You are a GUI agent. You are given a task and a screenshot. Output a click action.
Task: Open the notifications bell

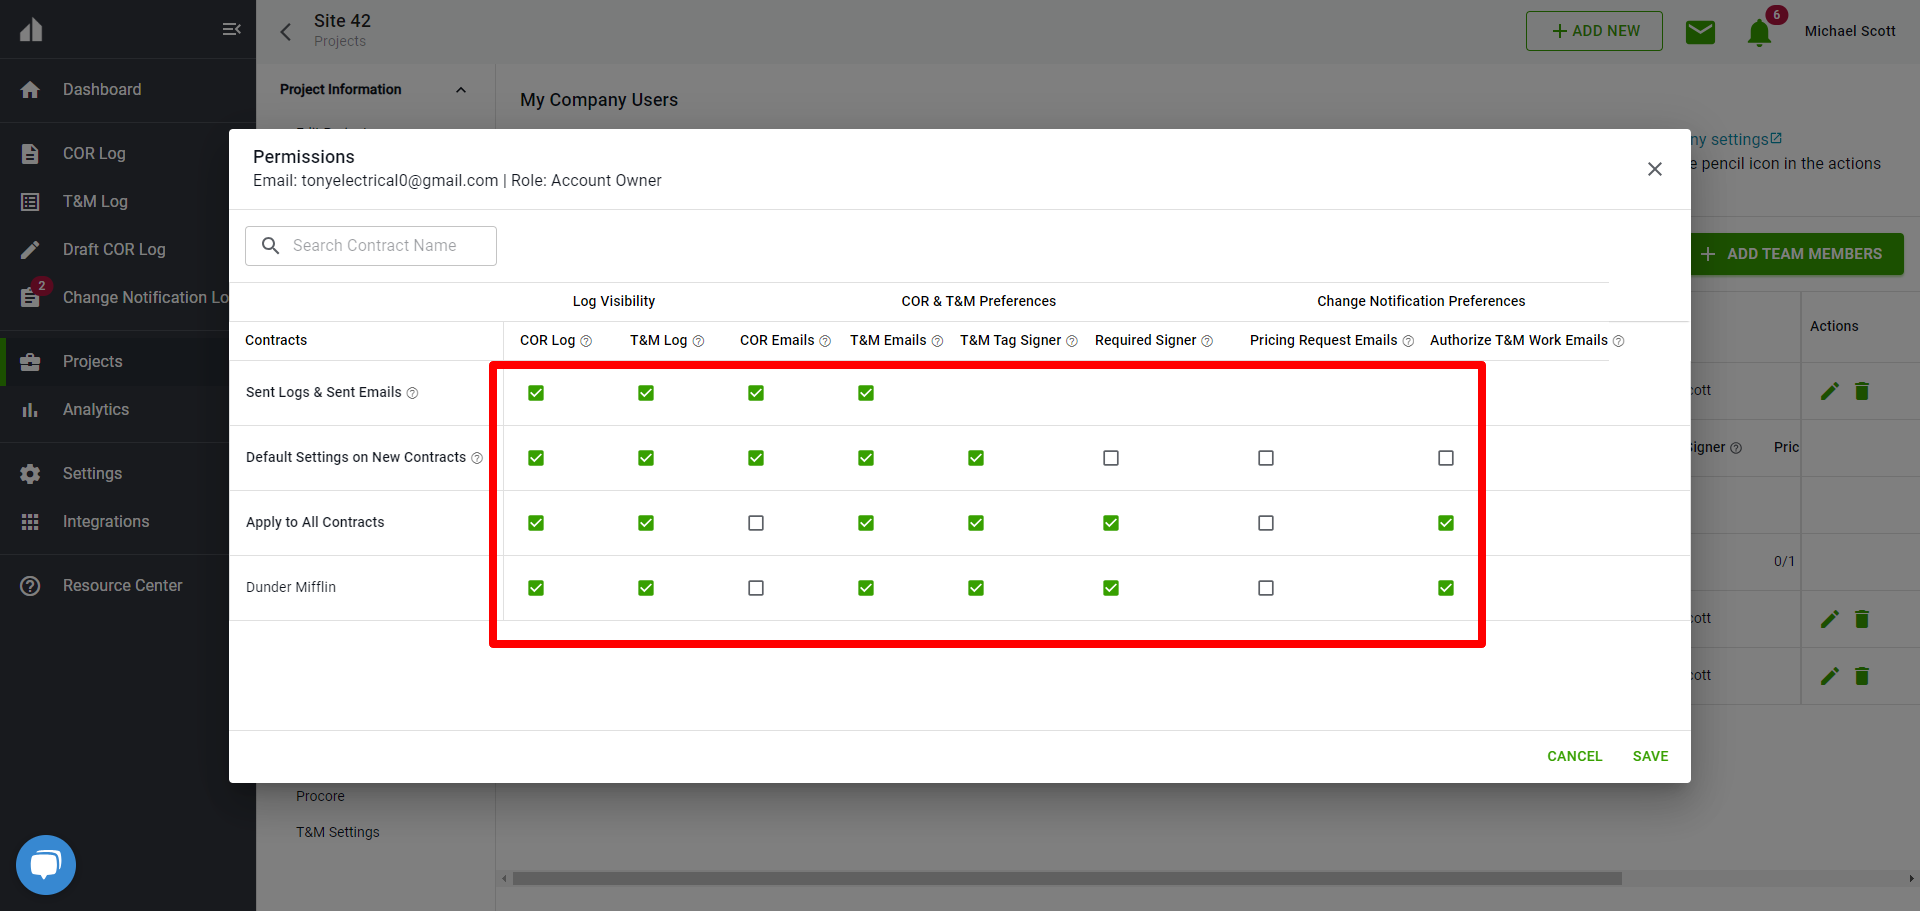(1760, 33)
